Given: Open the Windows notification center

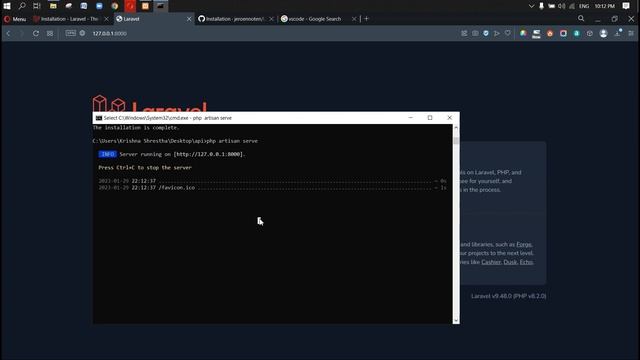Looking at the screenshot, I should point(626,6).
